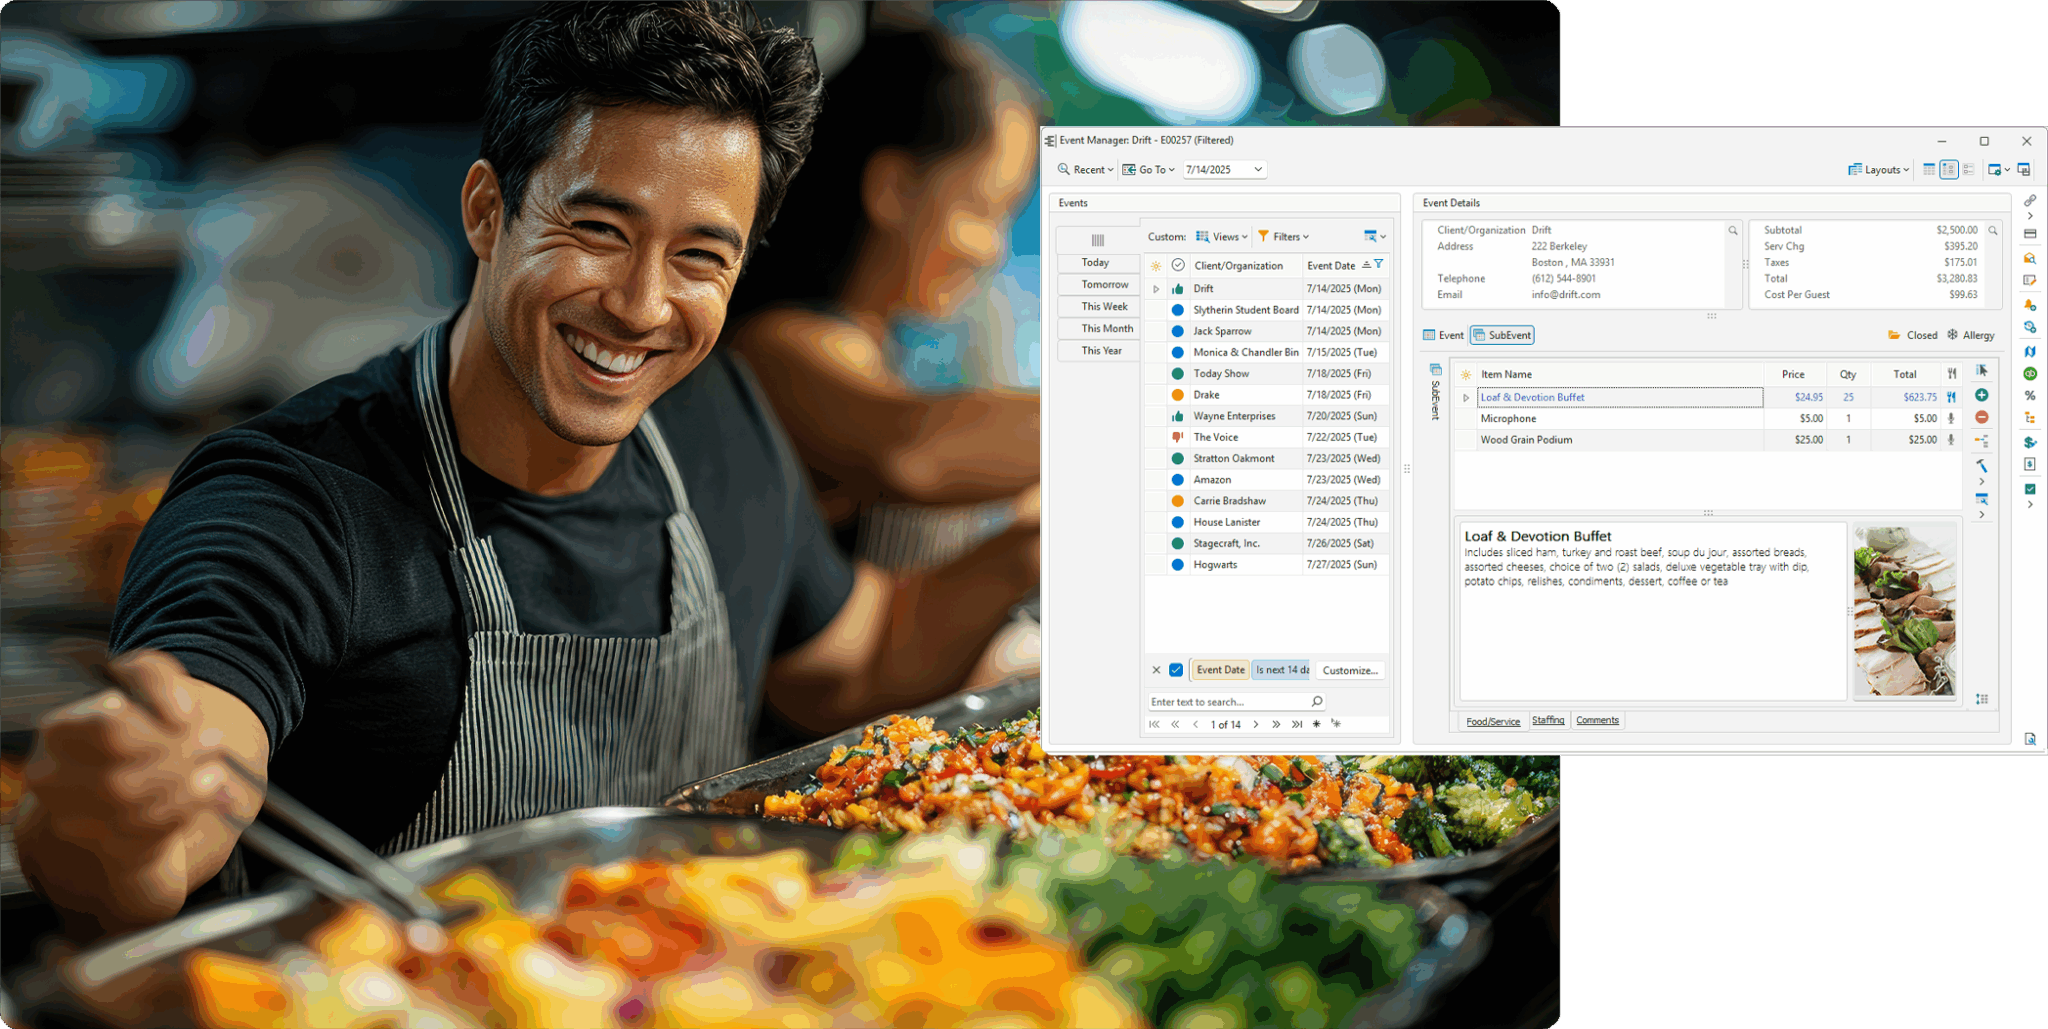Add a new item using the green plus icon
The image size is (2048, 1029).
pyautogui.click(x=1981, y=396)
